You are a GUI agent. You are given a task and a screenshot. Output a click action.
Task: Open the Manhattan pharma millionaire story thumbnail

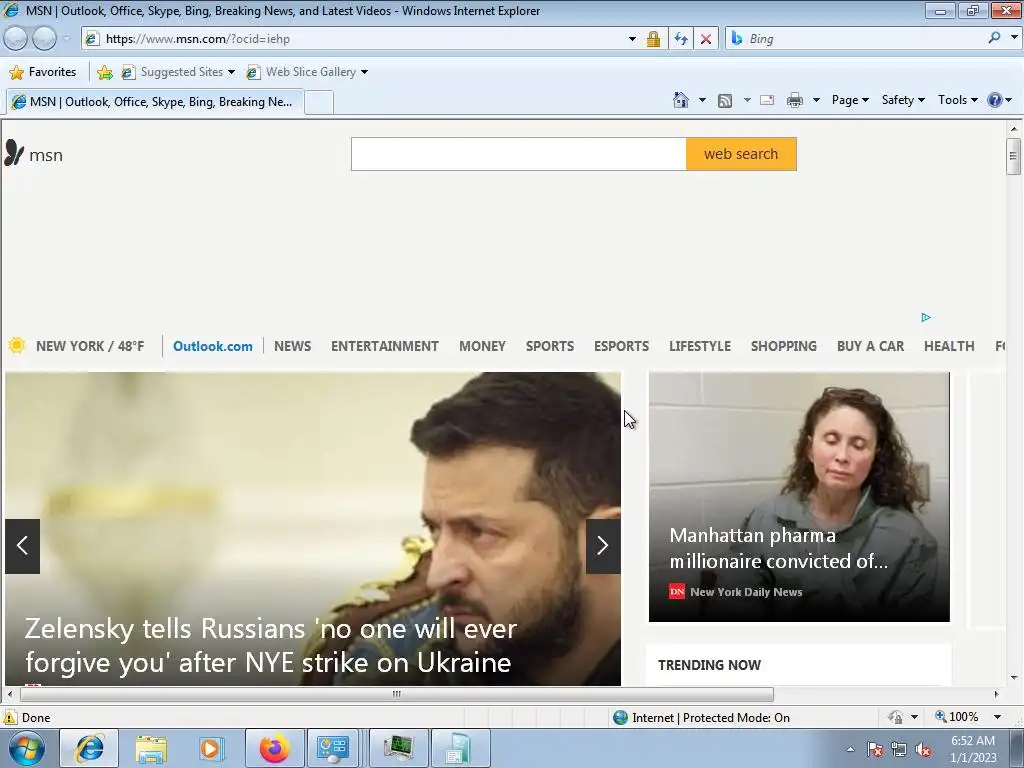[x=799, y=496]
